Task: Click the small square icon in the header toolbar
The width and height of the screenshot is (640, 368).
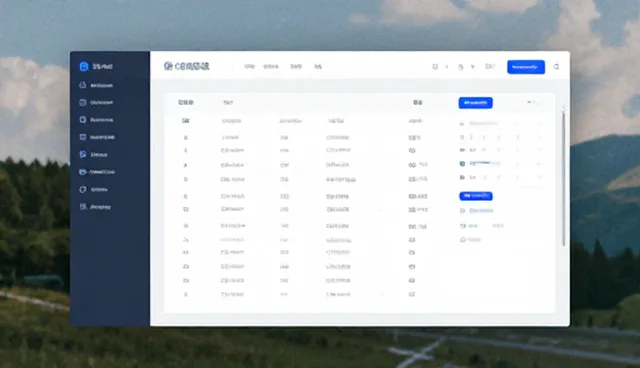Action: (x=435, y=67)
